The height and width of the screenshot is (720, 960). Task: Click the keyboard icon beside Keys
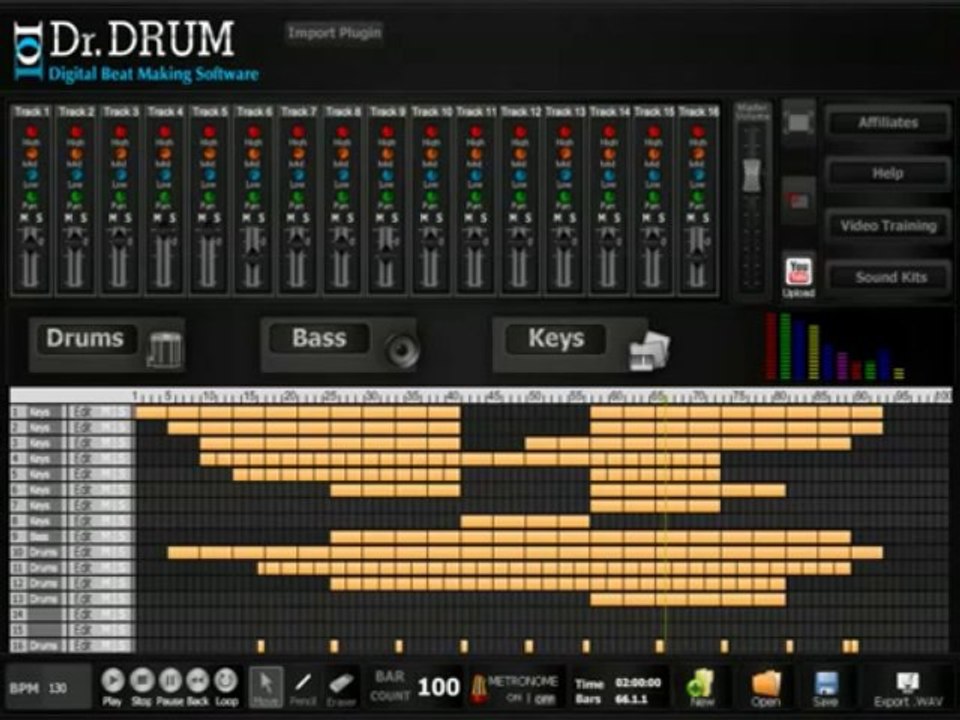[649, 351]
